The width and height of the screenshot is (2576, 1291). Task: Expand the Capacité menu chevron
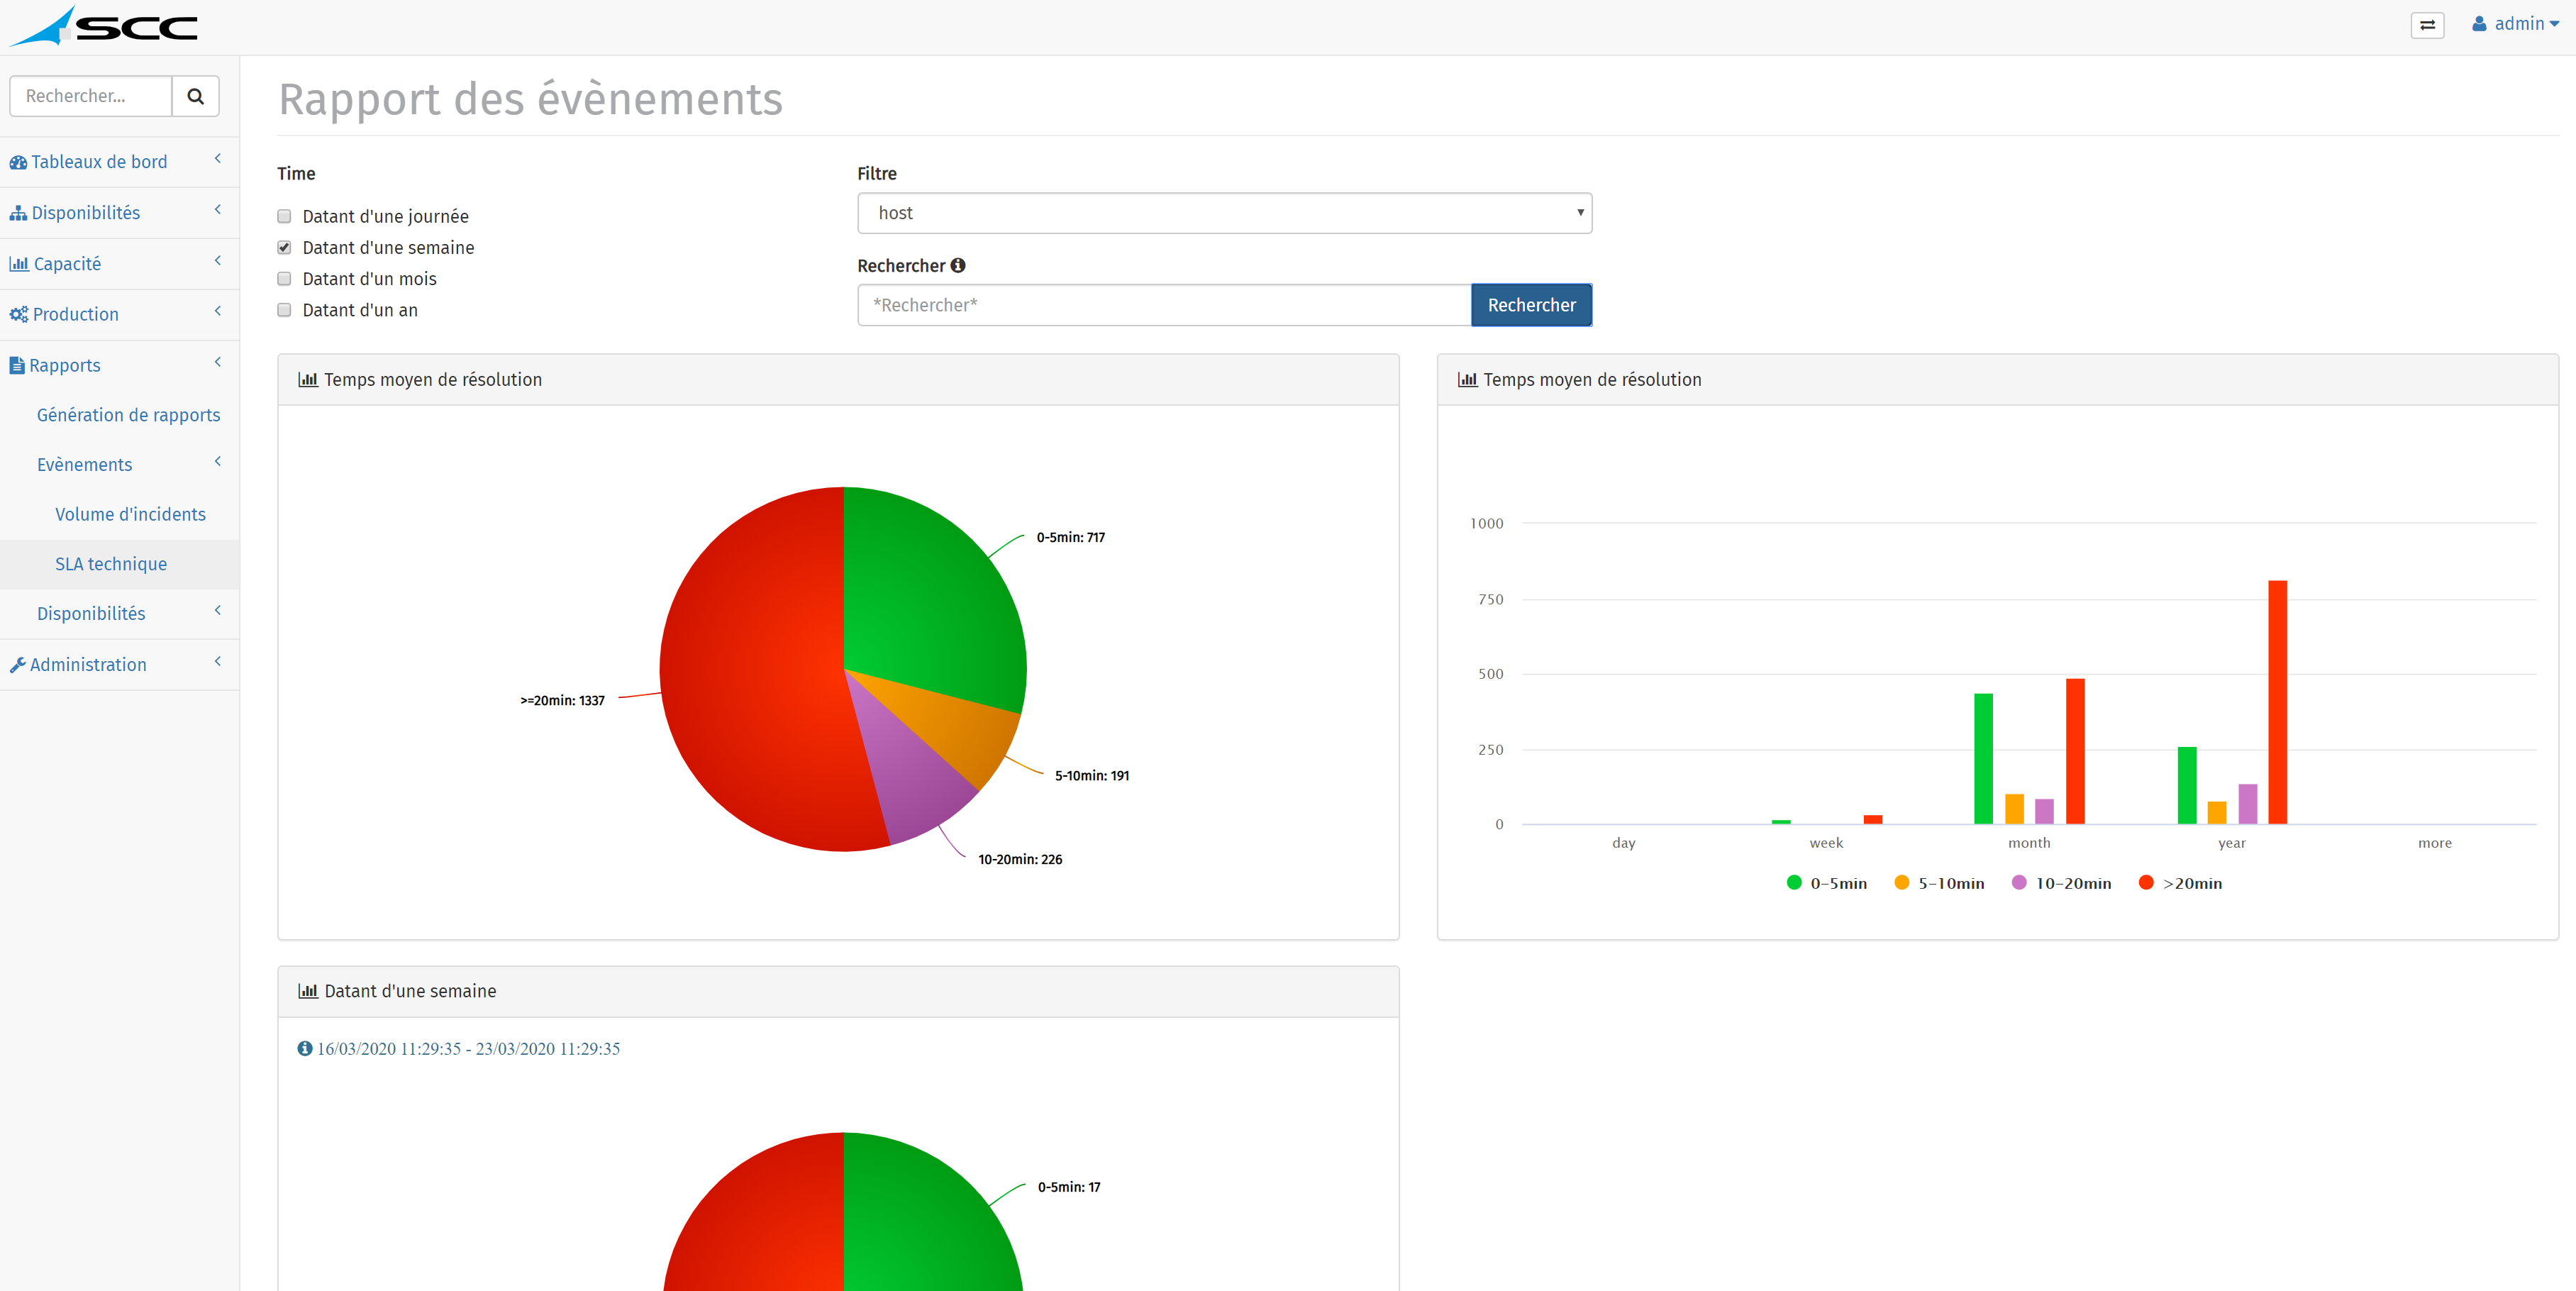click(217, 261)
